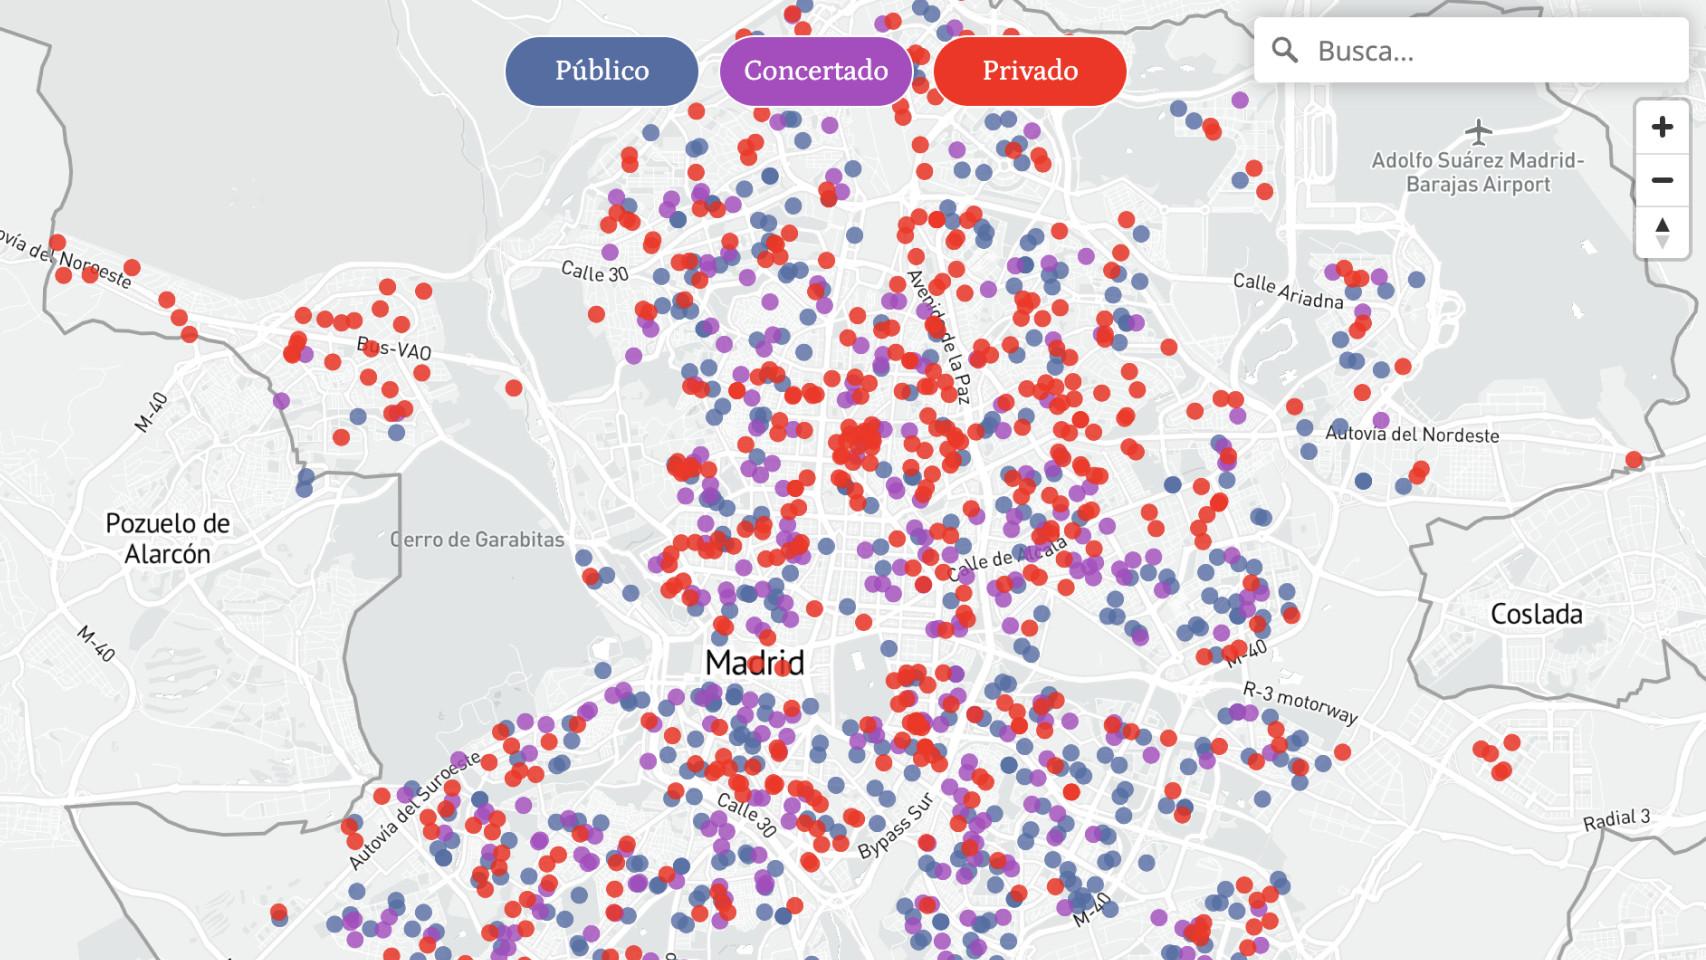Image resolution: width=1706 pixels, height=960 pixels.
Task: Toggle the Público school filter
Action: coord(600,70)
